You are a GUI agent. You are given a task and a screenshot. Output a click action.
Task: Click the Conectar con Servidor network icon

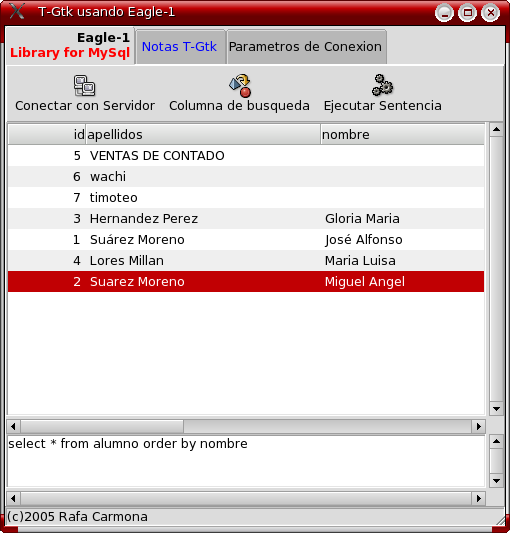pyautogui.click(x=84, y=86)
